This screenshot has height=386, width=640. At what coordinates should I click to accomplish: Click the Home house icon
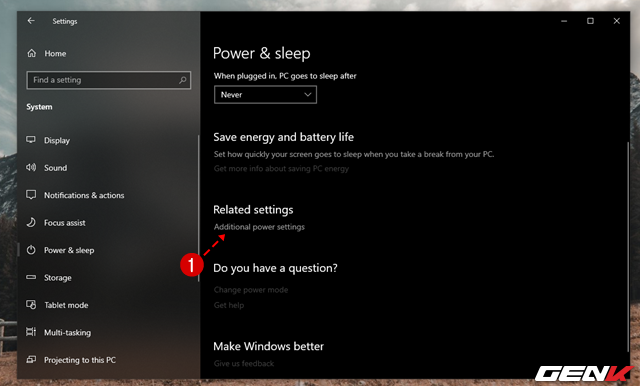pyautogui.click(x=31, y=53)
